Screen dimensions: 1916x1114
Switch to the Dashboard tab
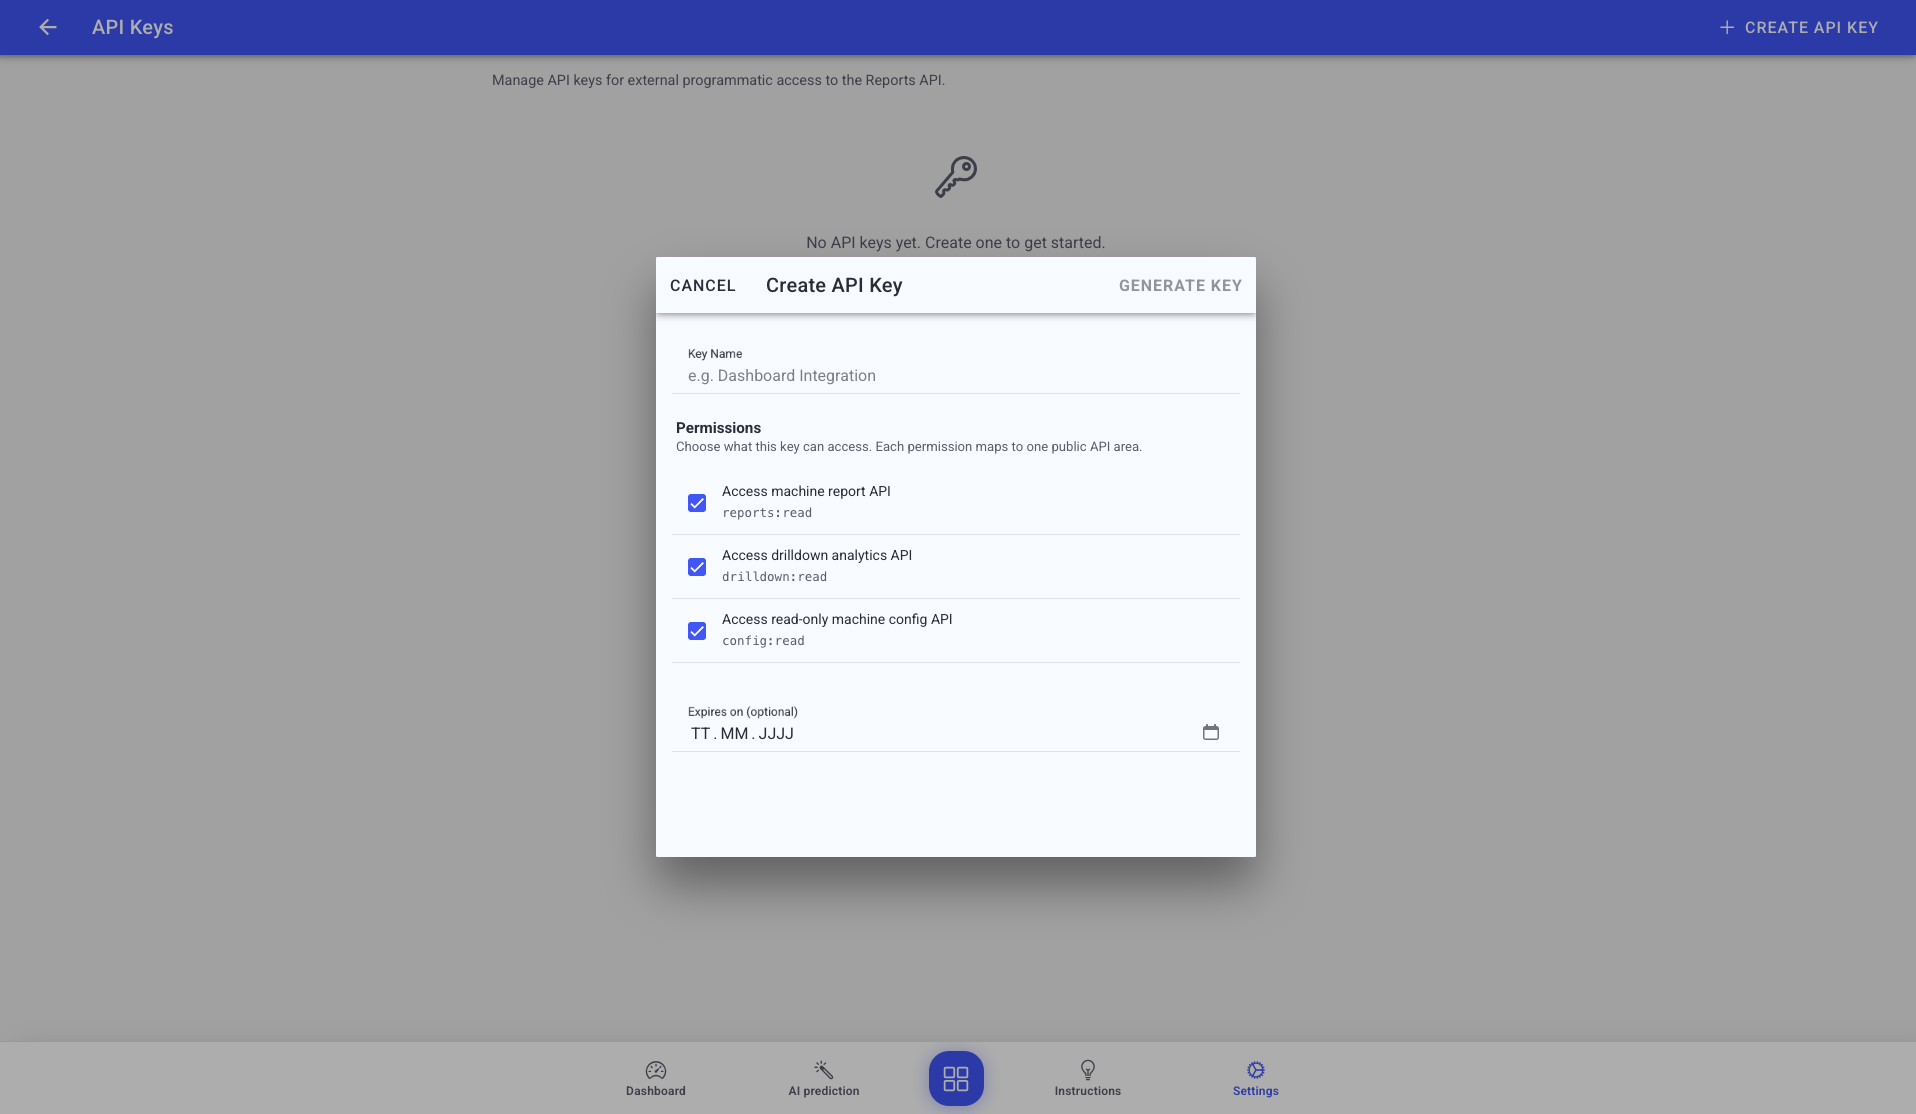[x=656, y=1079]
